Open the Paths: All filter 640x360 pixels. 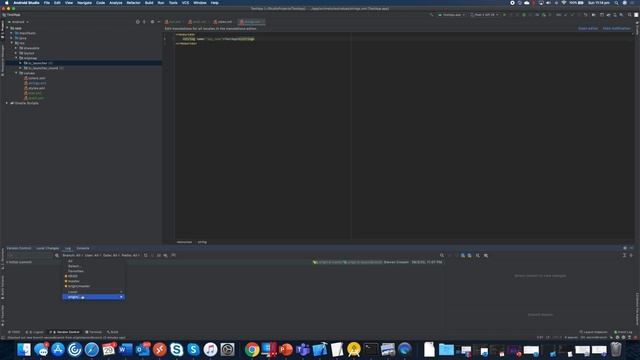point(130,256)
